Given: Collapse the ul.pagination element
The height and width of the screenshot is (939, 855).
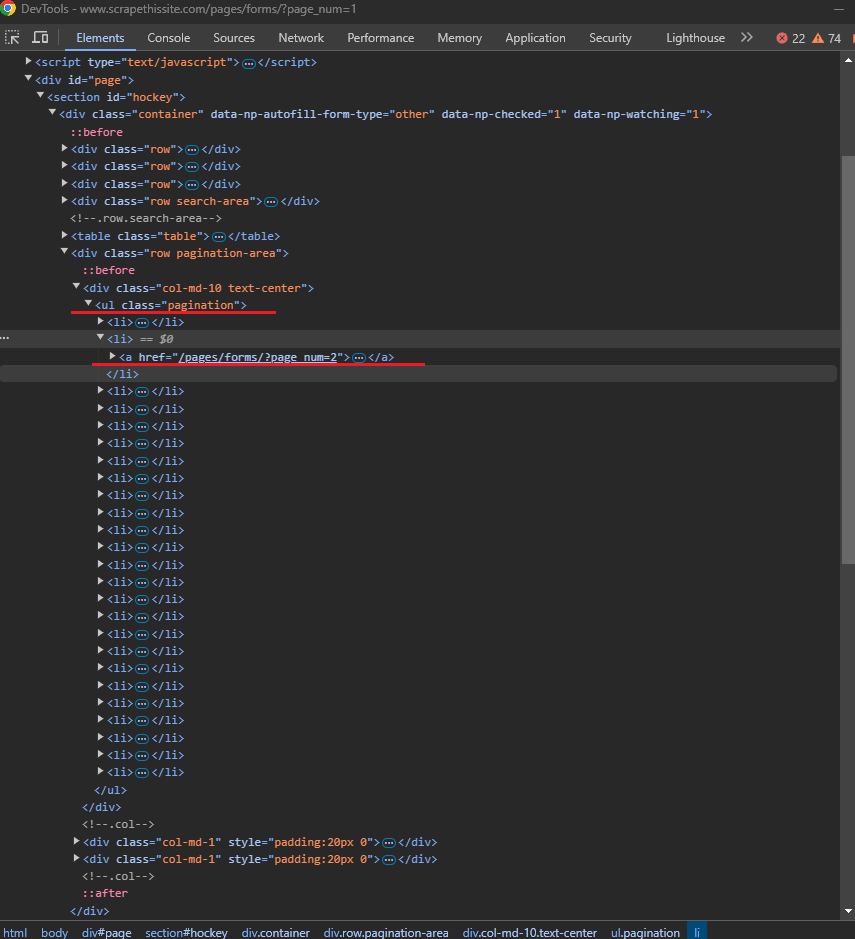Looking at the screenshot, I should click(89, 304).
